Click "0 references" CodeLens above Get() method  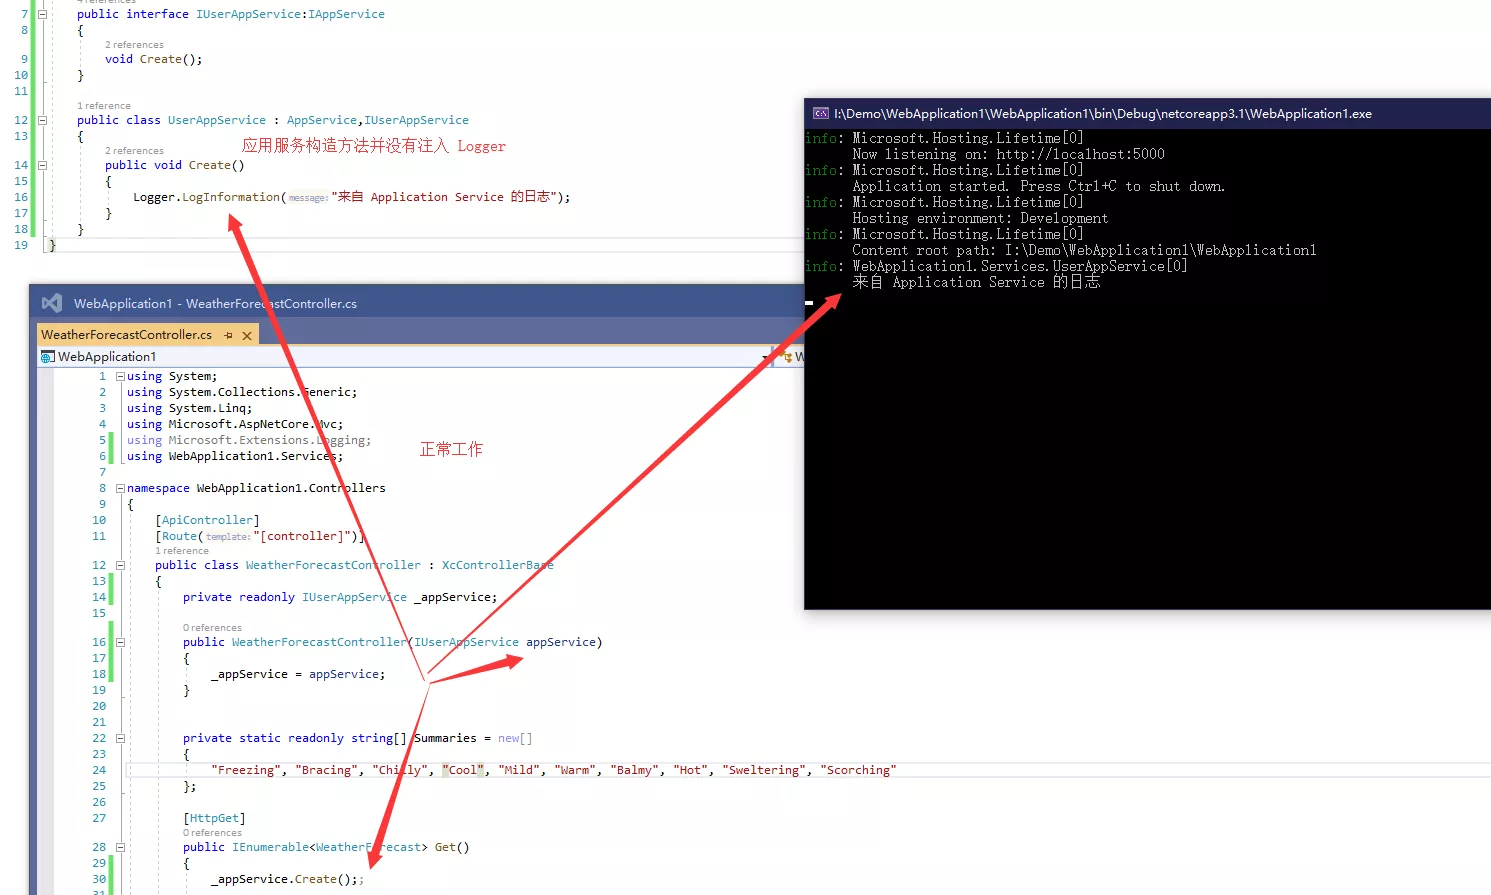[x=212, y=833]
